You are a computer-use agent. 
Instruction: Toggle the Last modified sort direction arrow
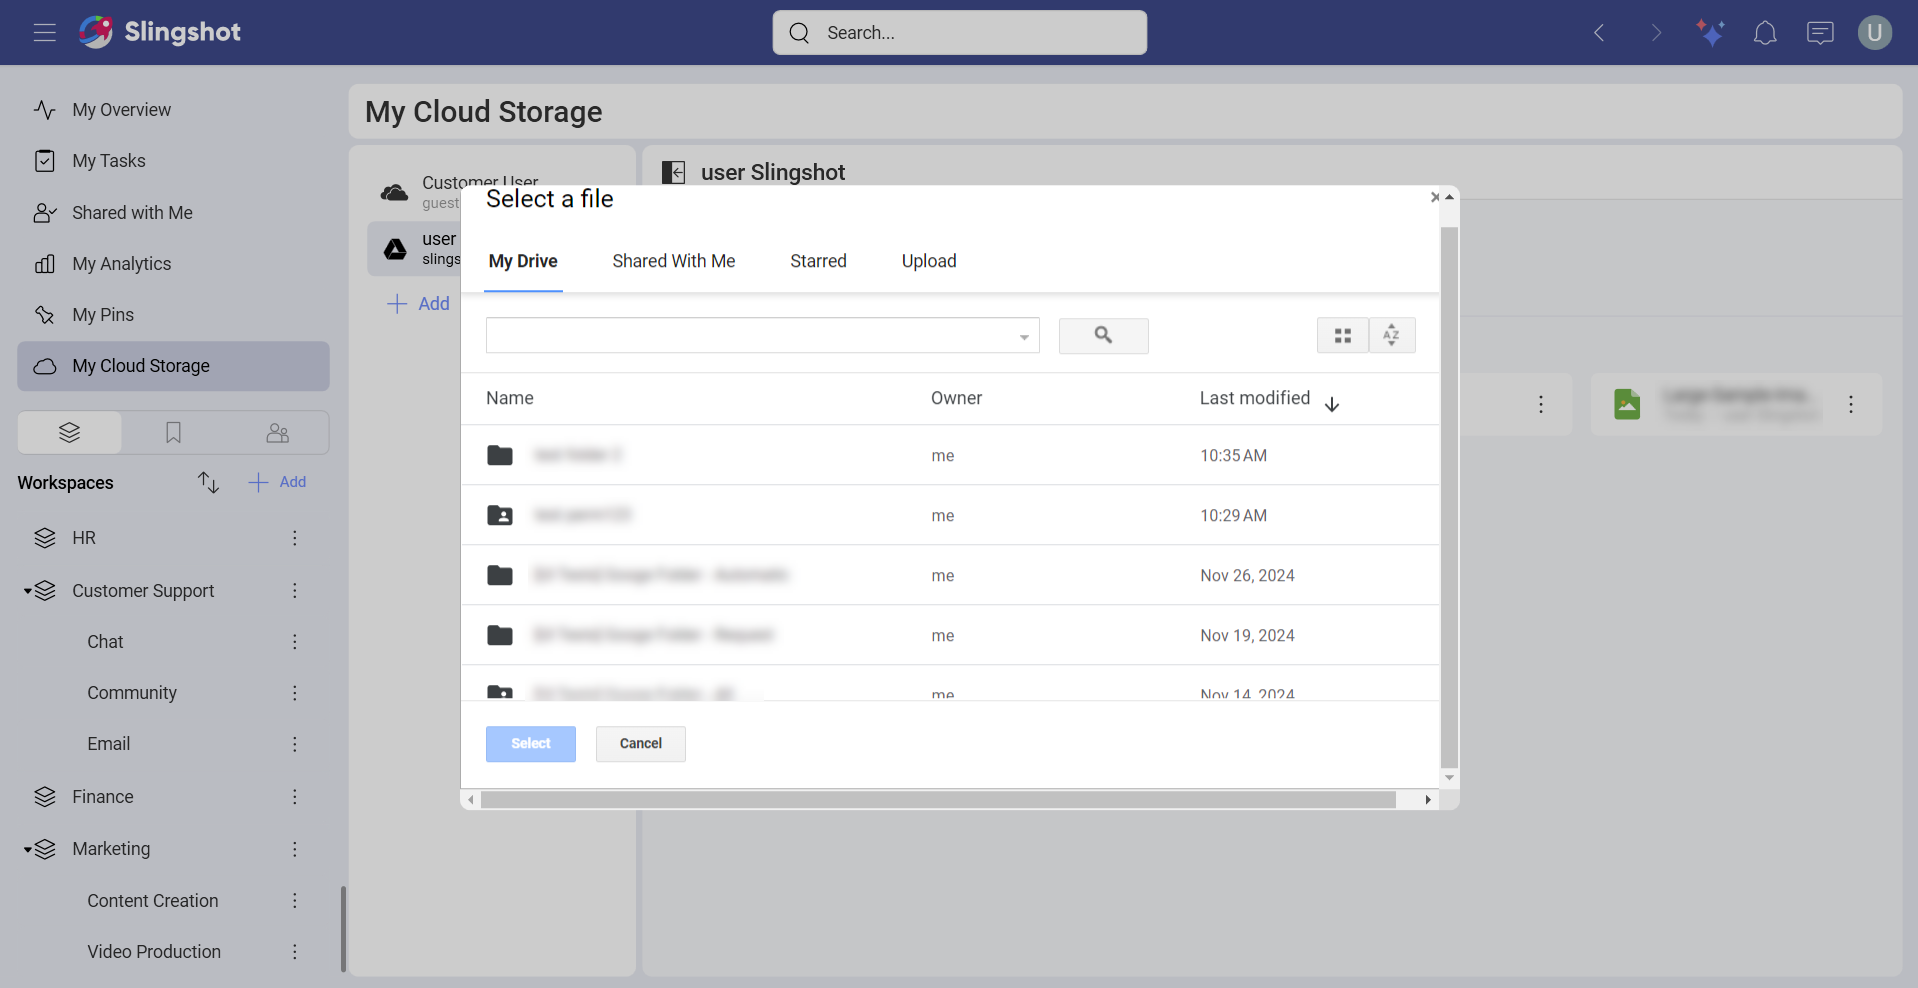click(x=1332, y=404)
